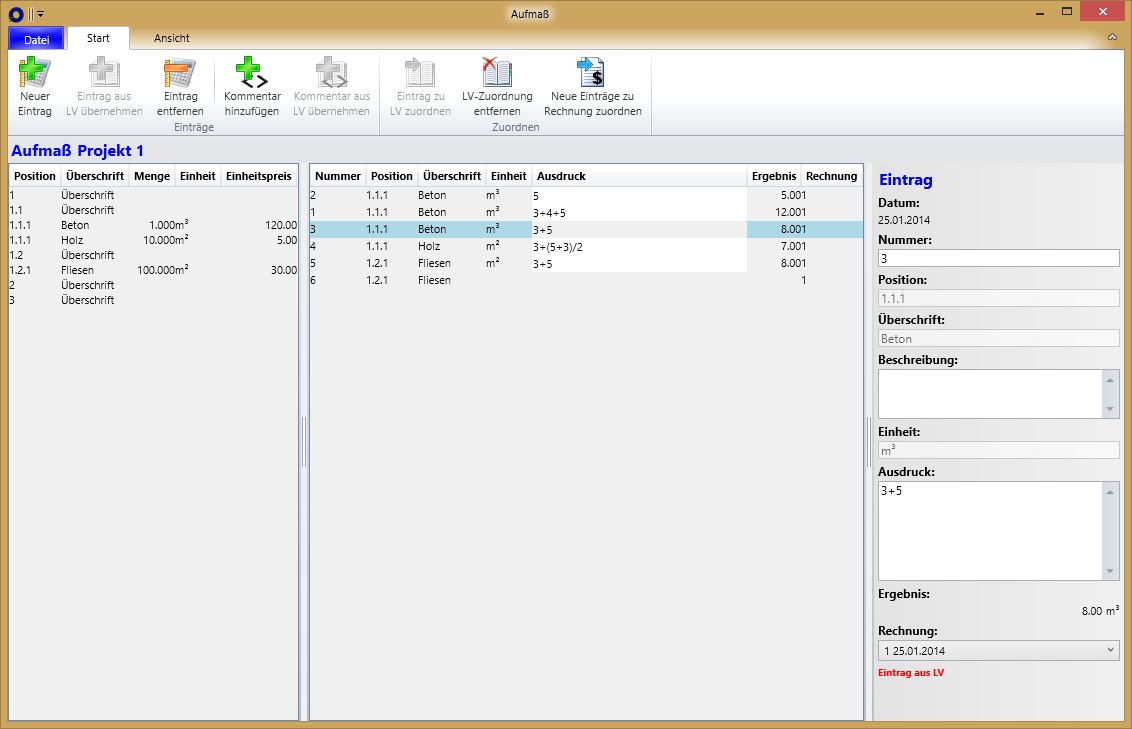Click splitter grip between LV and entries panels
The image size is (1132, 729).
point(304,442)
